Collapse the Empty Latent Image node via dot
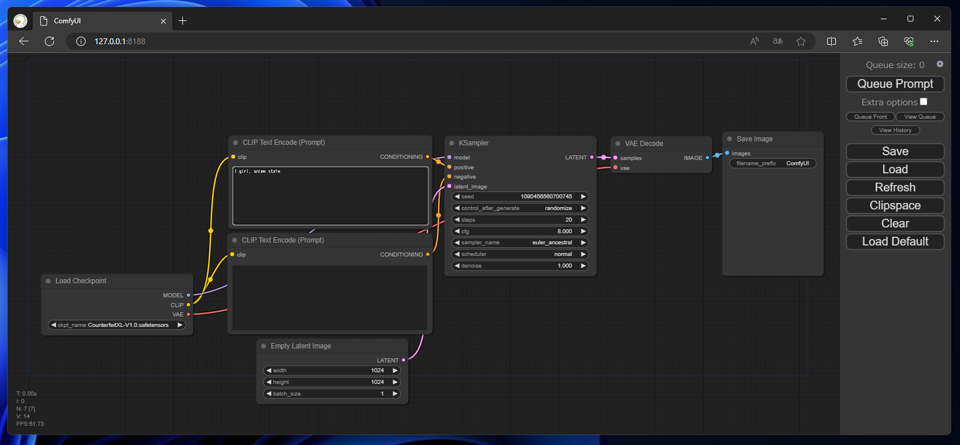 (263, 346)
